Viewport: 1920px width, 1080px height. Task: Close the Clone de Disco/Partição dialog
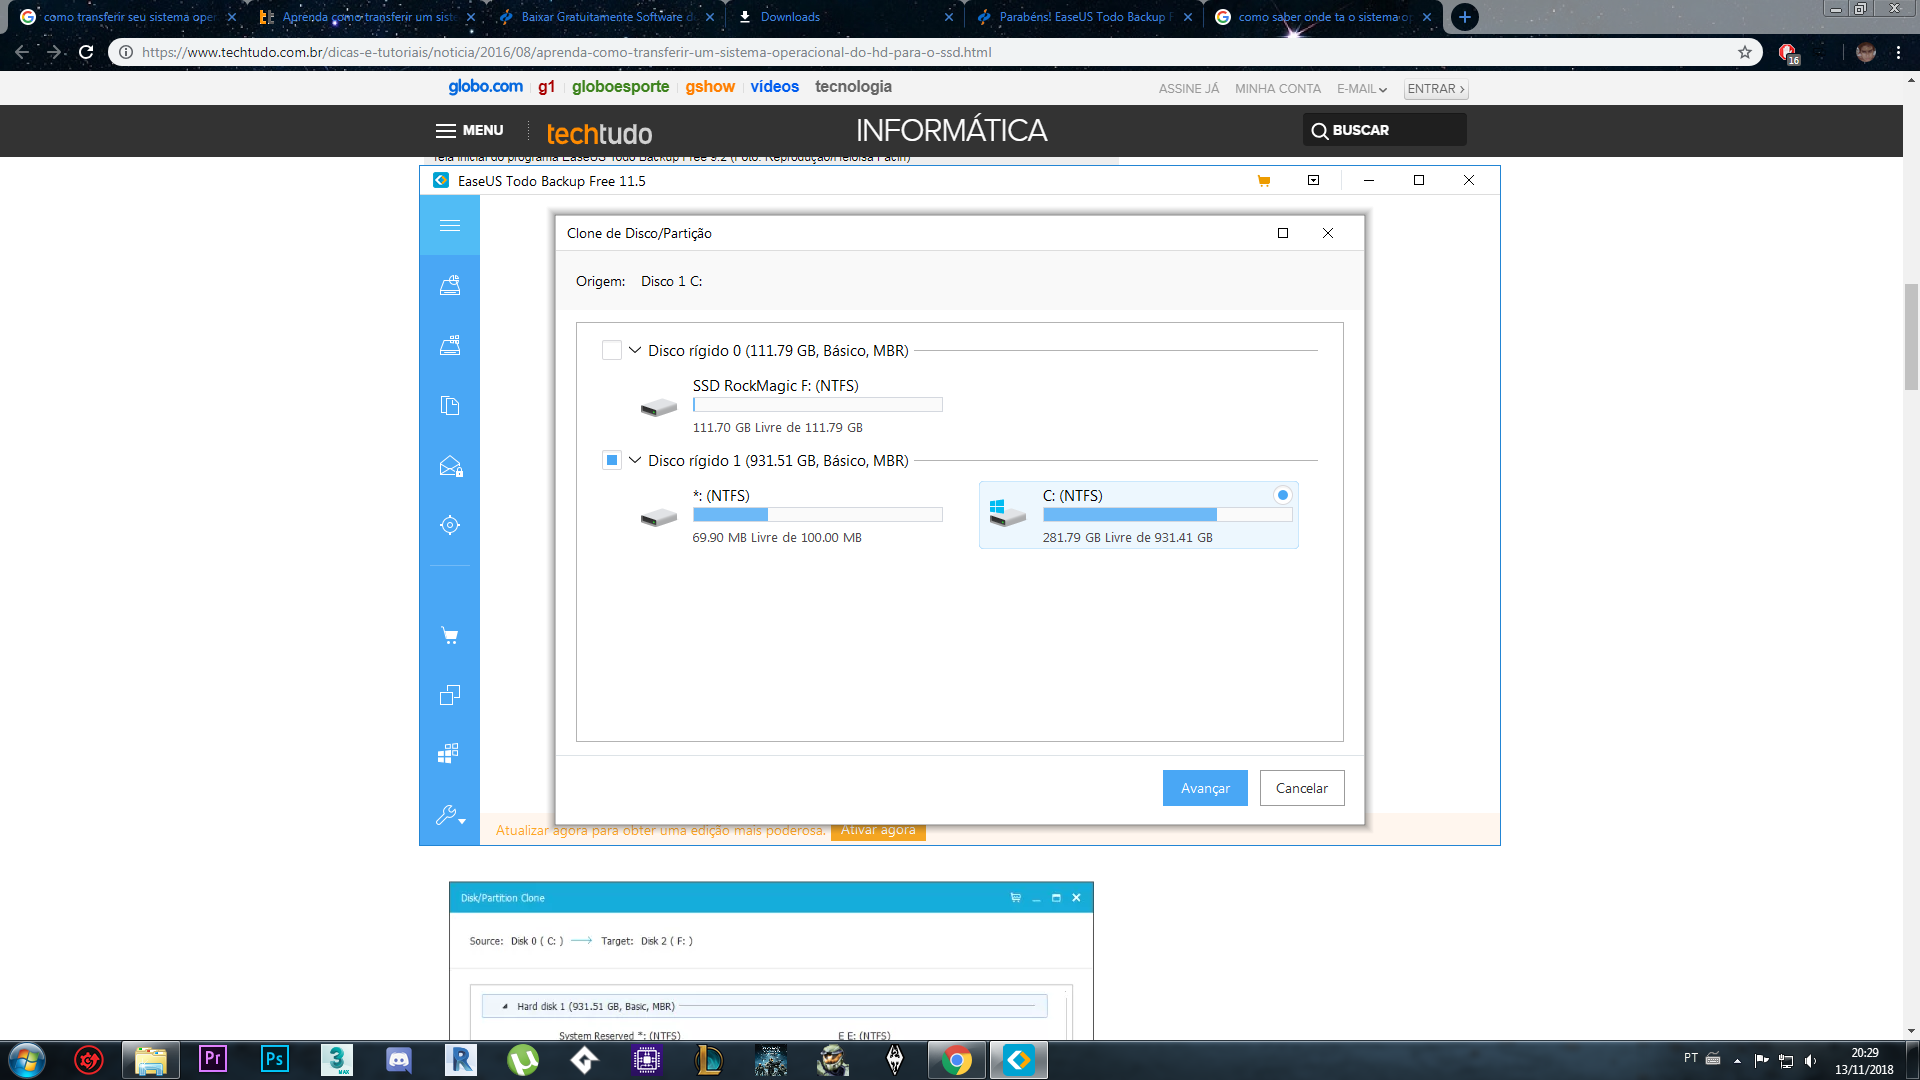[x=1328, y=233]
